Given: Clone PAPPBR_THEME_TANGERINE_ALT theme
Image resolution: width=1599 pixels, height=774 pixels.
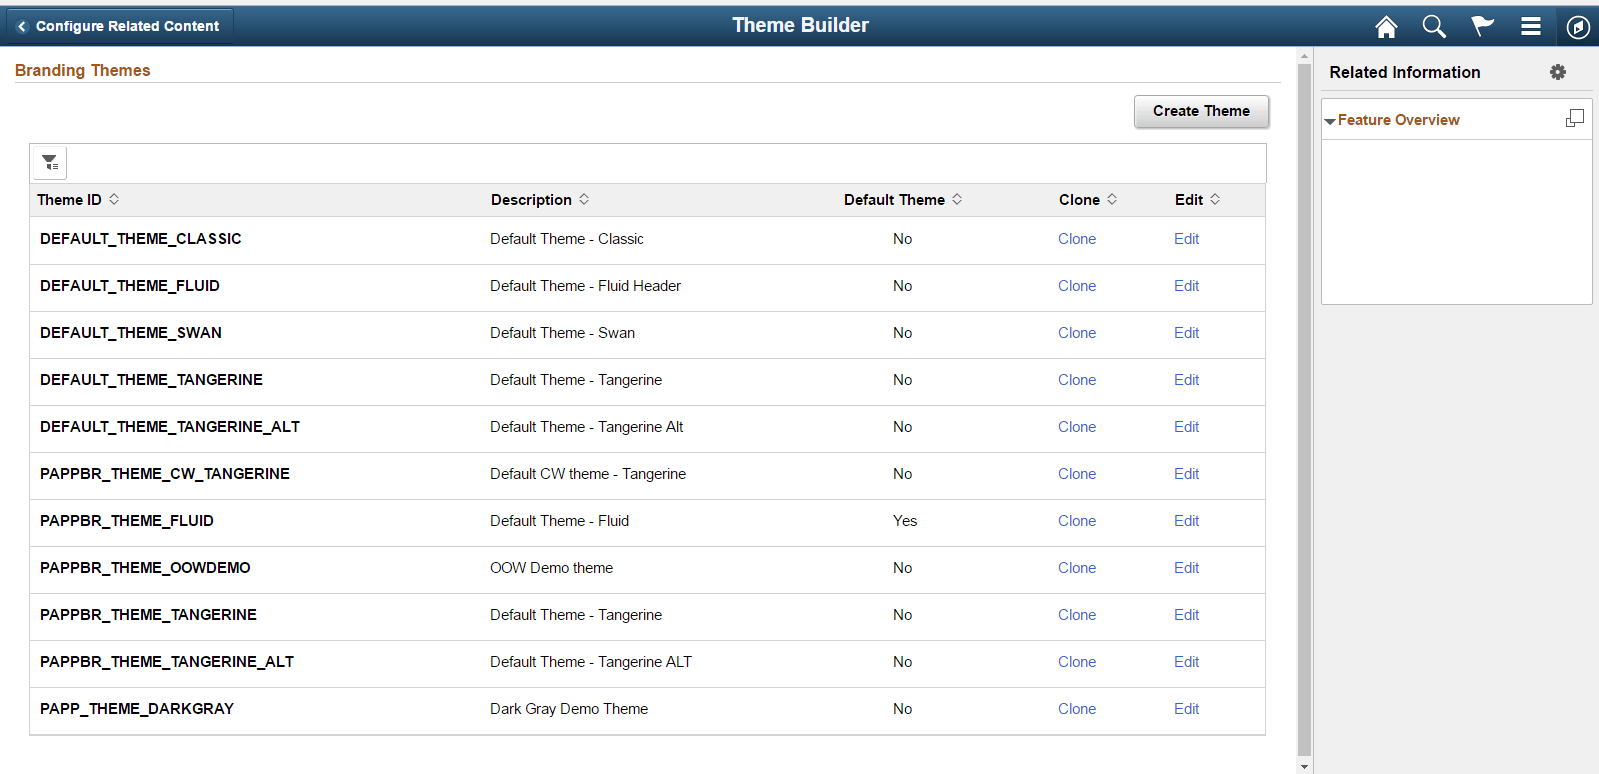Looking at the screenshot, I should click(1077, 662).
